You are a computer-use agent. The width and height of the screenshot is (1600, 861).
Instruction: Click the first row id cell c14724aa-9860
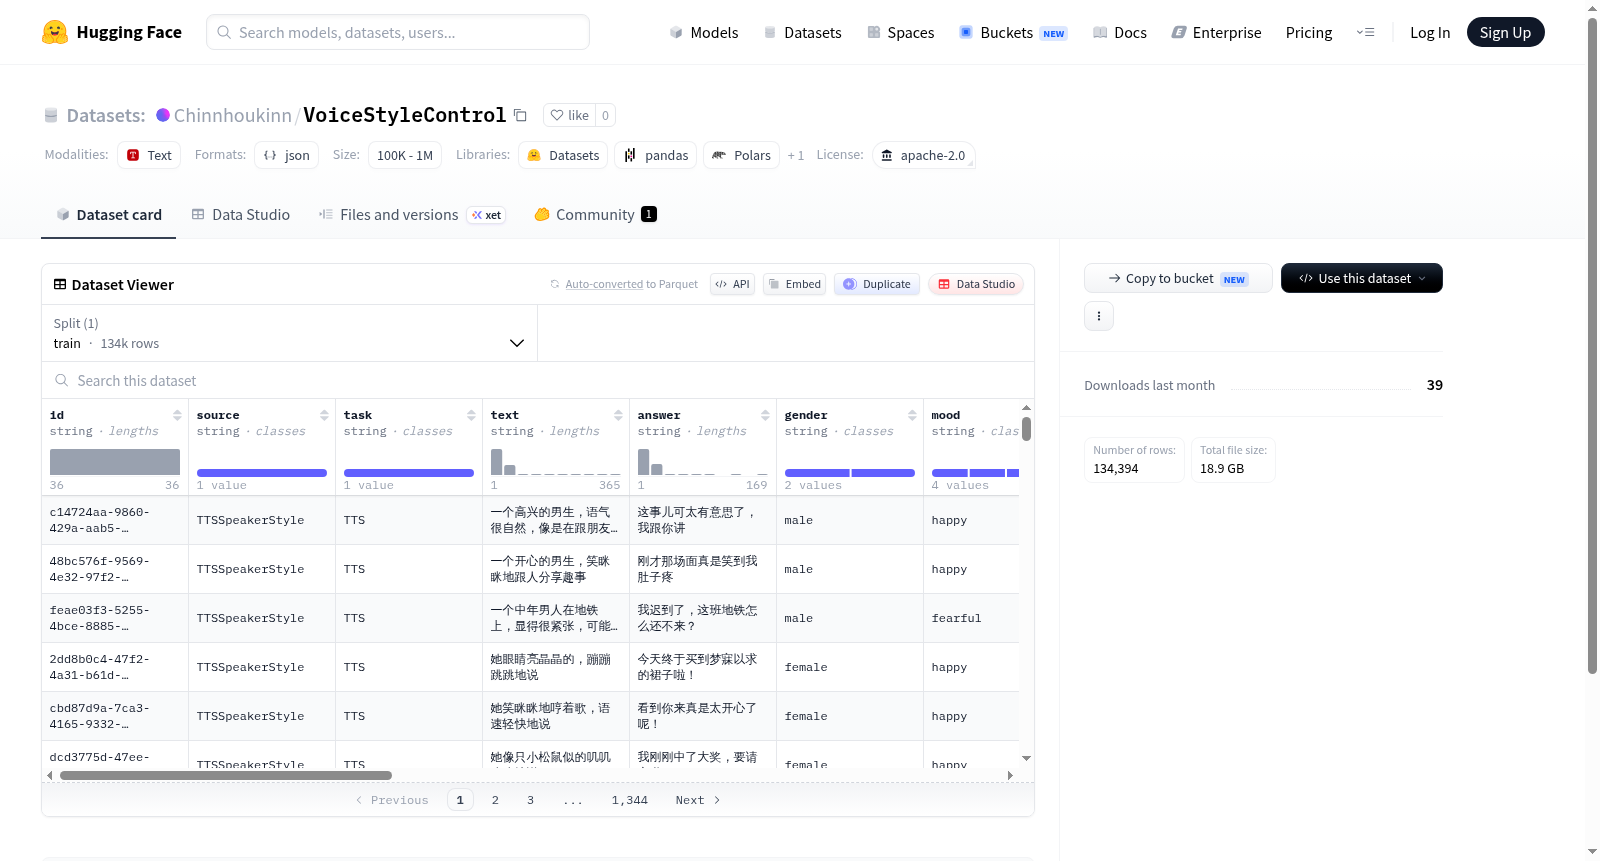pos(115,520)
